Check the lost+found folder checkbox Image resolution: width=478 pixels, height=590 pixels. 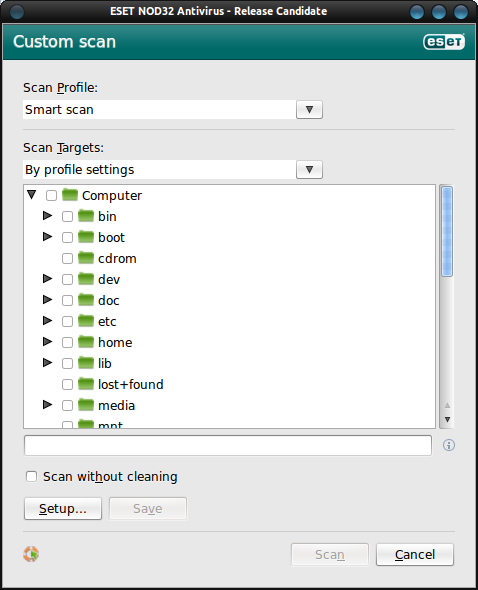click(x=67, y=385)
